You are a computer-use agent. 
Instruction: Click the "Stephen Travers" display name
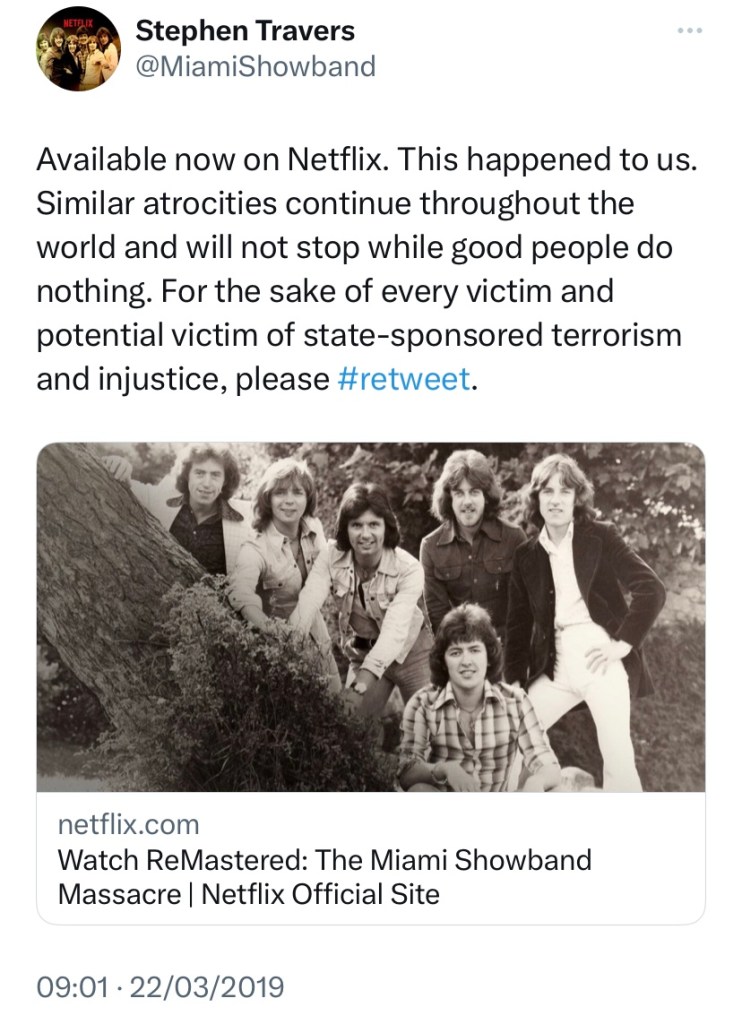[x=244, y=31]
